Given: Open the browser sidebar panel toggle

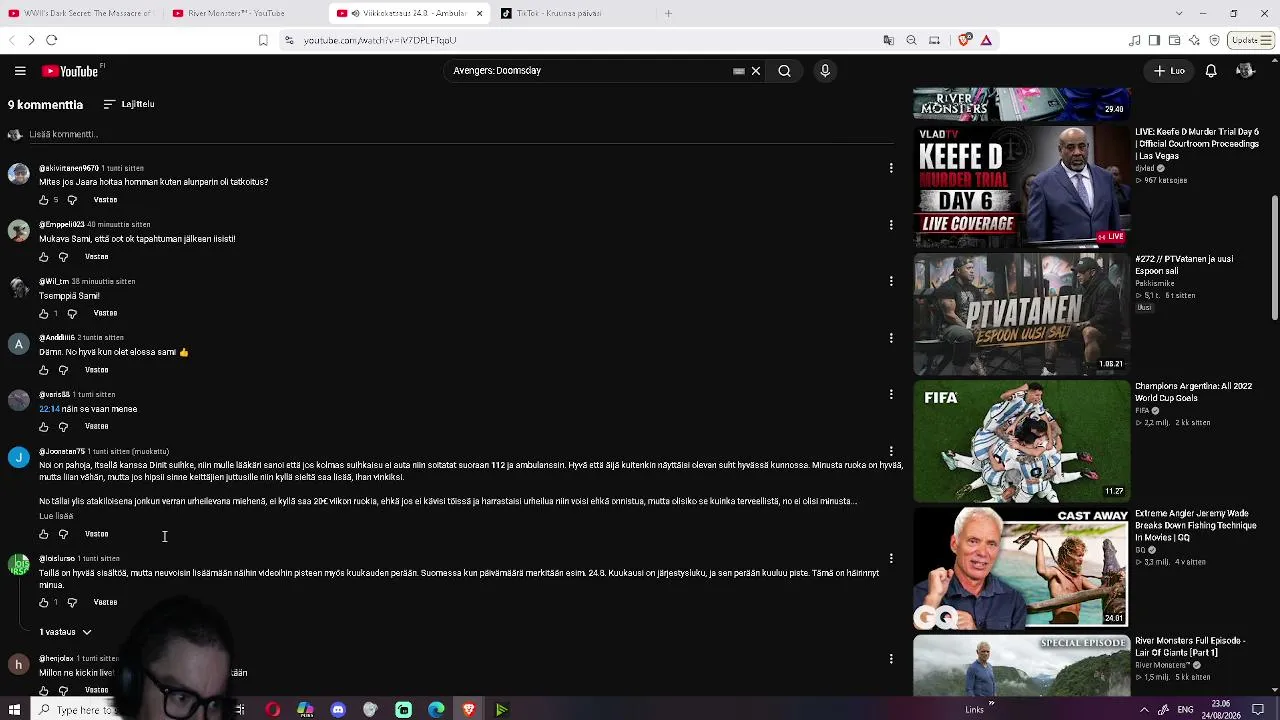Looking at the screenshot, I should tap(1154, 40).
